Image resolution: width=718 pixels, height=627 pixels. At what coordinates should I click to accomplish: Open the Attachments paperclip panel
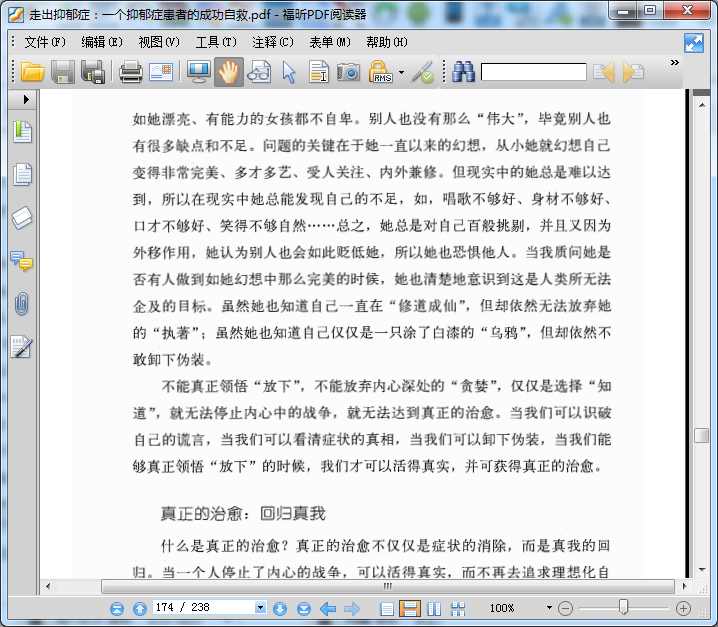[22, 304]
